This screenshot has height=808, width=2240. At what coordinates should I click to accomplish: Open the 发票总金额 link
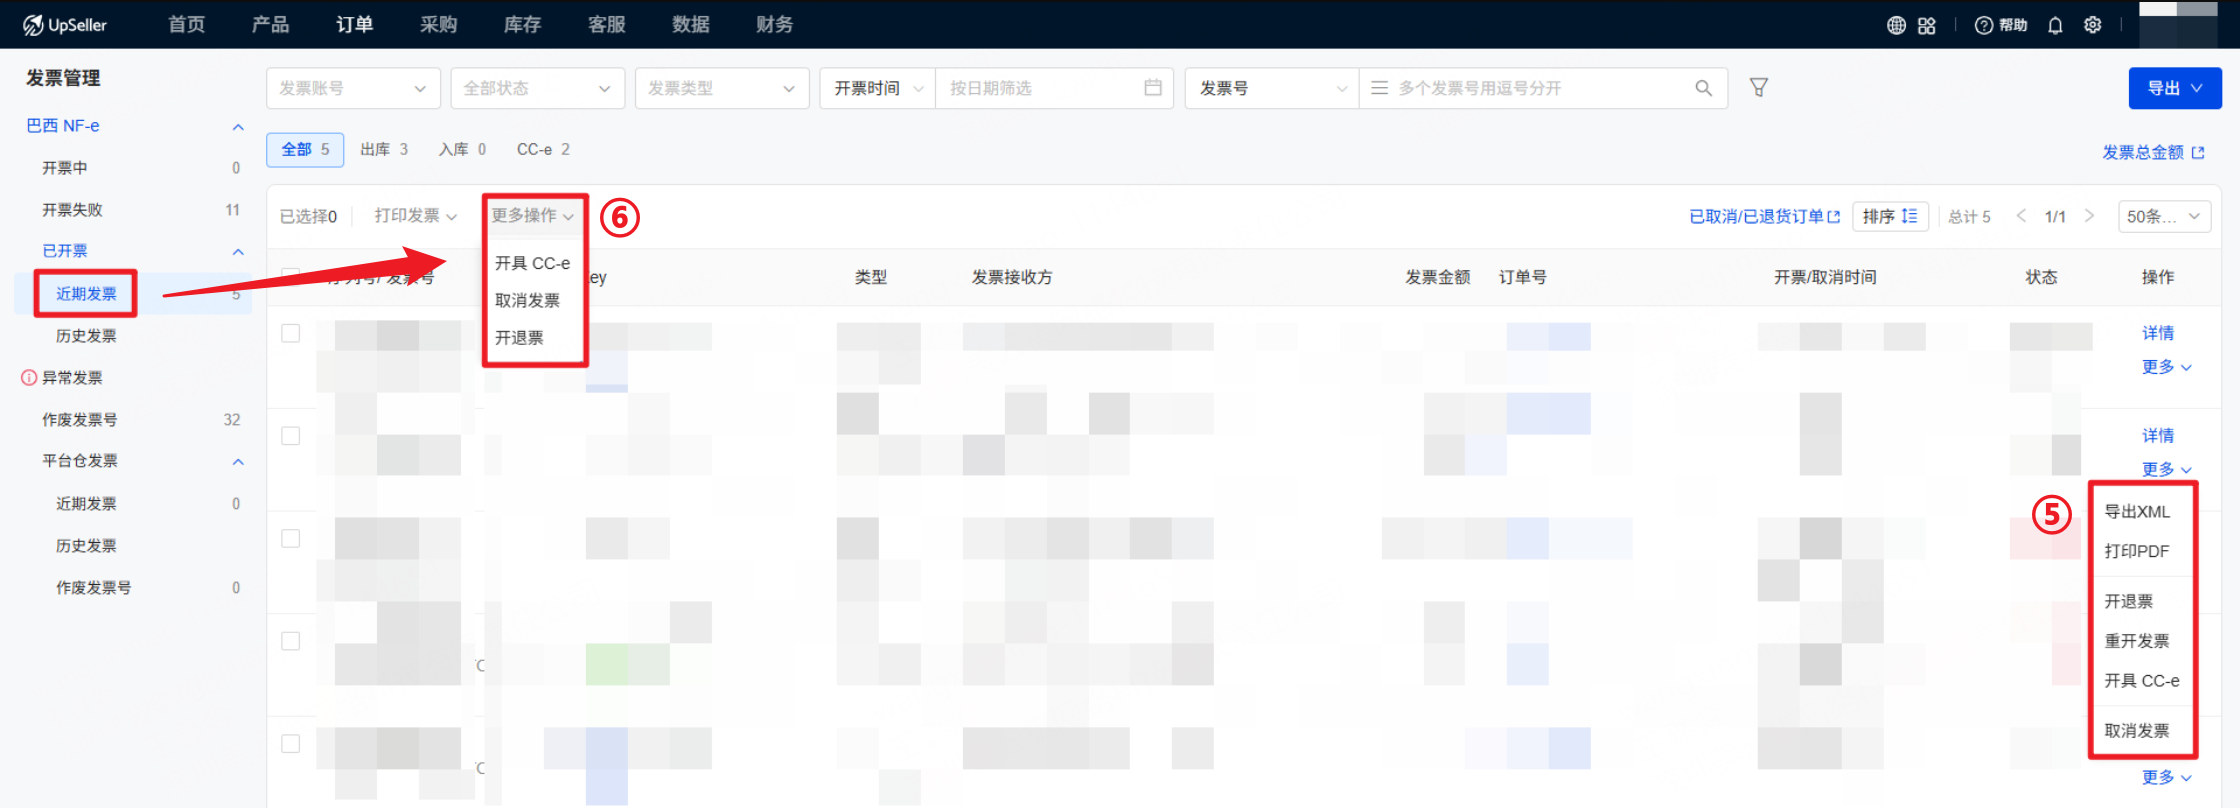coord(2152,152)
